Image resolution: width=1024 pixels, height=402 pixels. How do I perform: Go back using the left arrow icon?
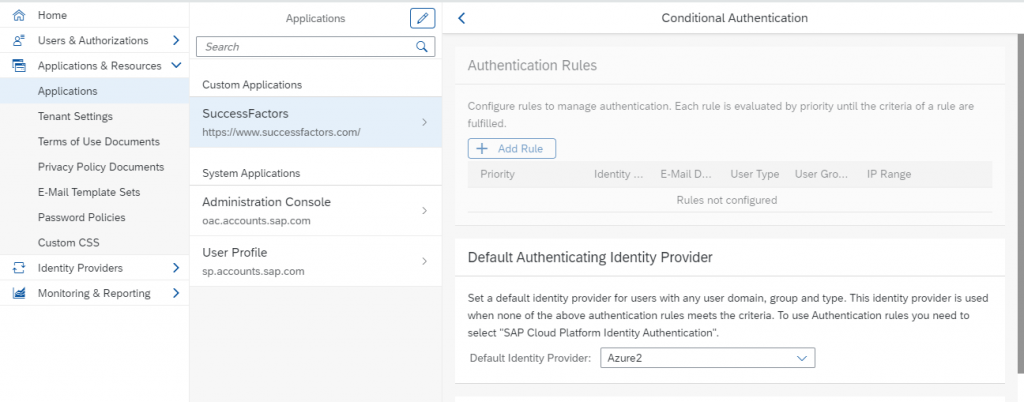462,18
